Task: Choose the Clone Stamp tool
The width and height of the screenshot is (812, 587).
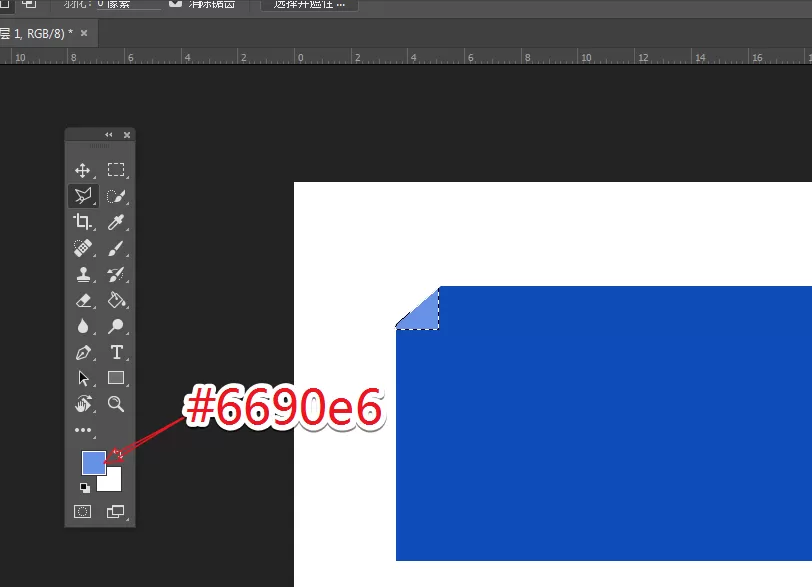Action: [83, 274]
